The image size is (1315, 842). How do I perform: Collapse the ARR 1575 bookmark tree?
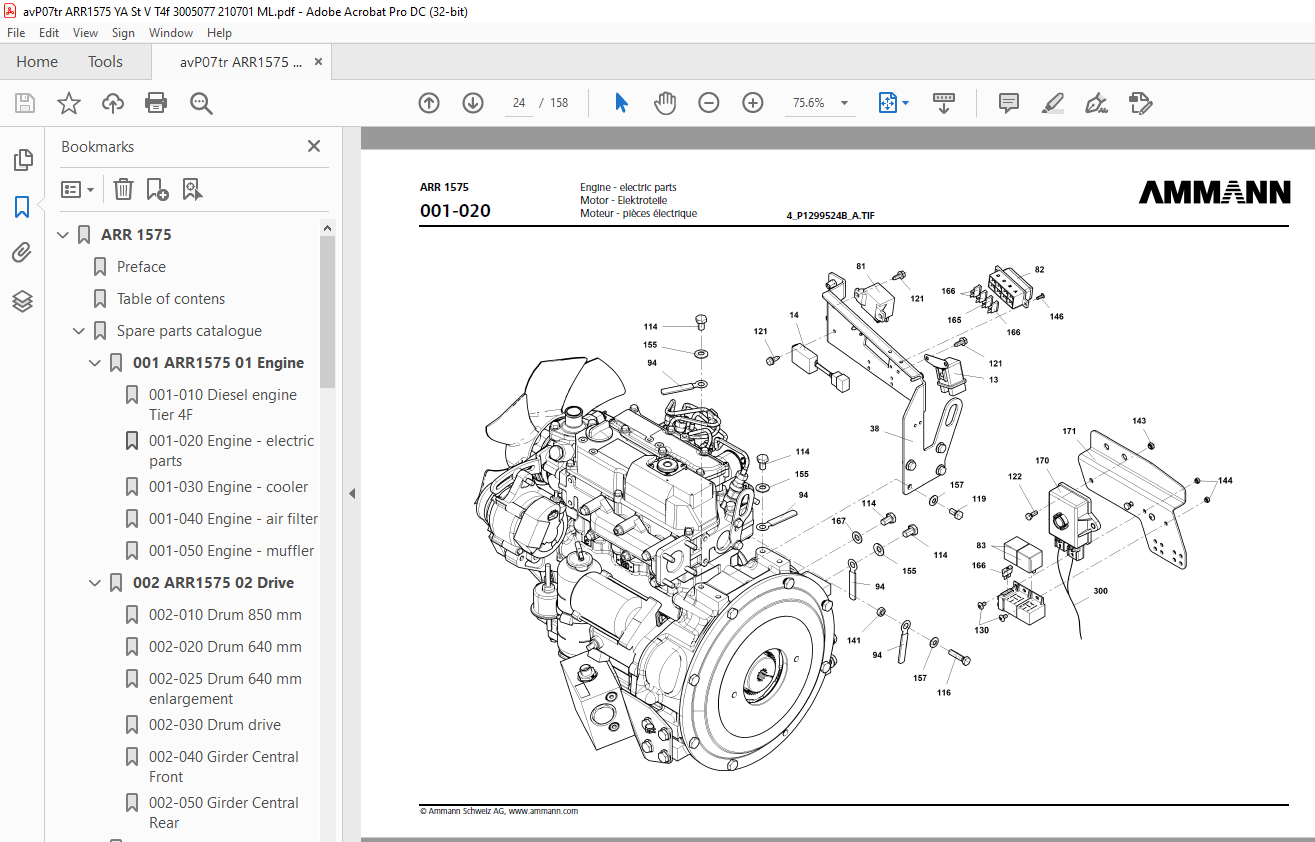tap(63, 235)
